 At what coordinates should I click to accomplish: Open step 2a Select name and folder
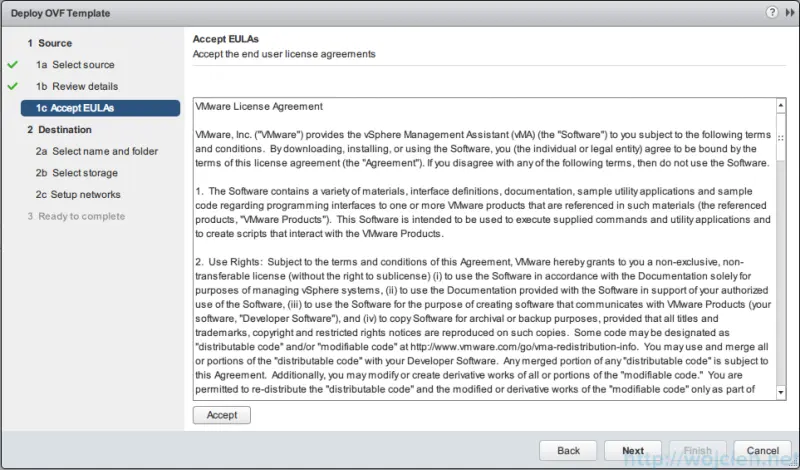[96, 151]
